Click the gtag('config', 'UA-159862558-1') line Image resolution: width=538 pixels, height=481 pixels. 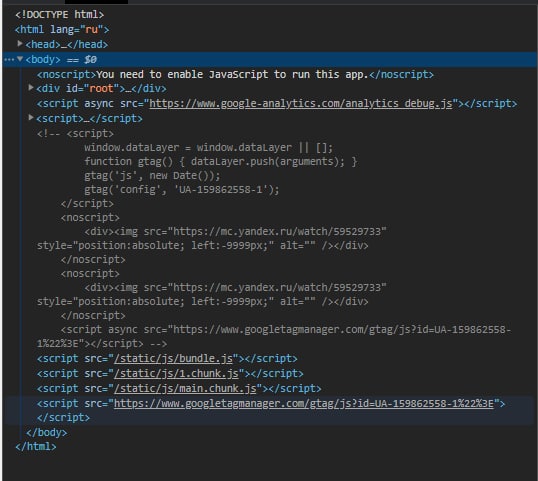pyautogui.click(x=182, y=190)
